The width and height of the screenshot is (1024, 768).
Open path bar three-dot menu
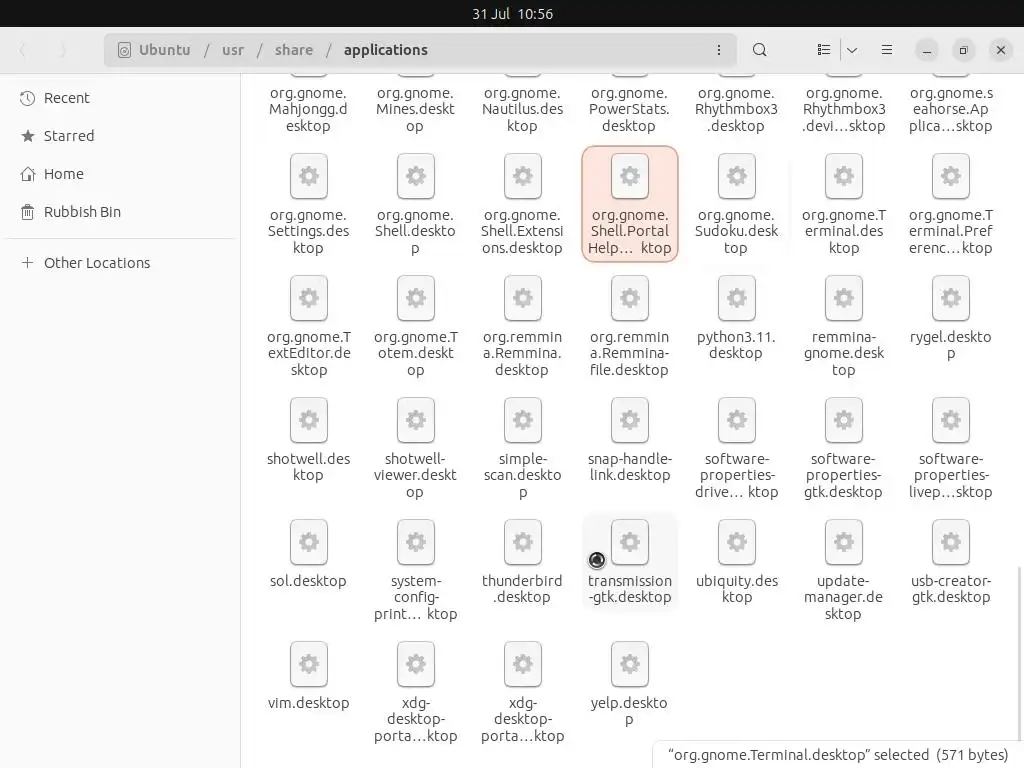pyautogui.click(x=719, y=50)
